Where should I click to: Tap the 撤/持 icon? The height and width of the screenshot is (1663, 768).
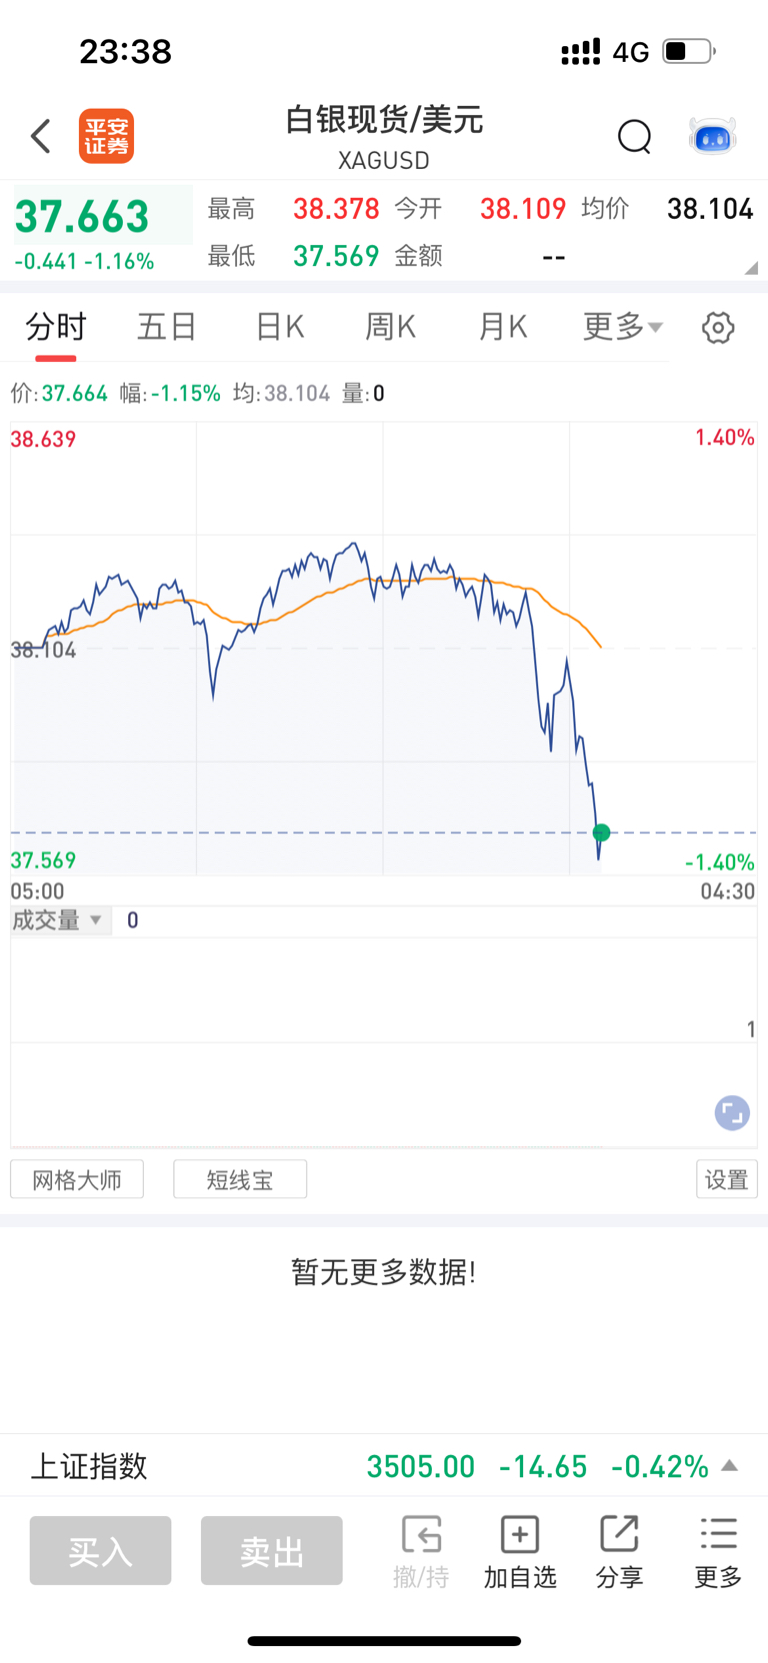coord(421,1552)
